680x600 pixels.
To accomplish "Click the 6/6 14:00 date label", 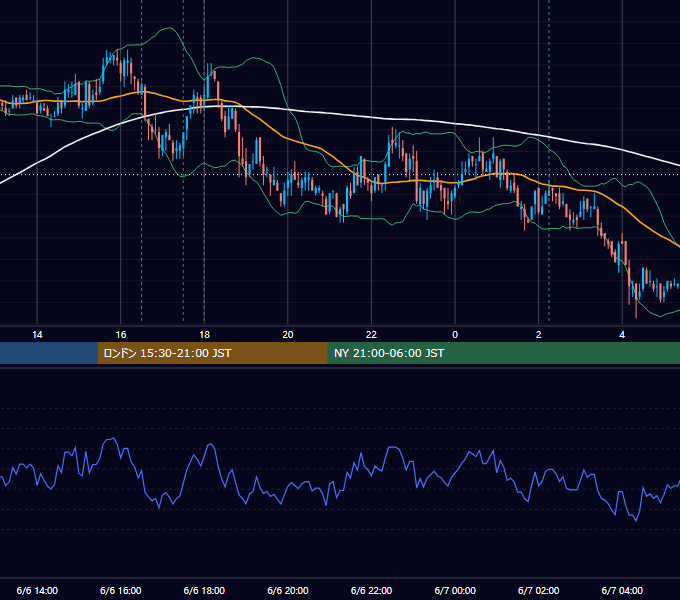I will pyautogui.click(x=37, y=590).
